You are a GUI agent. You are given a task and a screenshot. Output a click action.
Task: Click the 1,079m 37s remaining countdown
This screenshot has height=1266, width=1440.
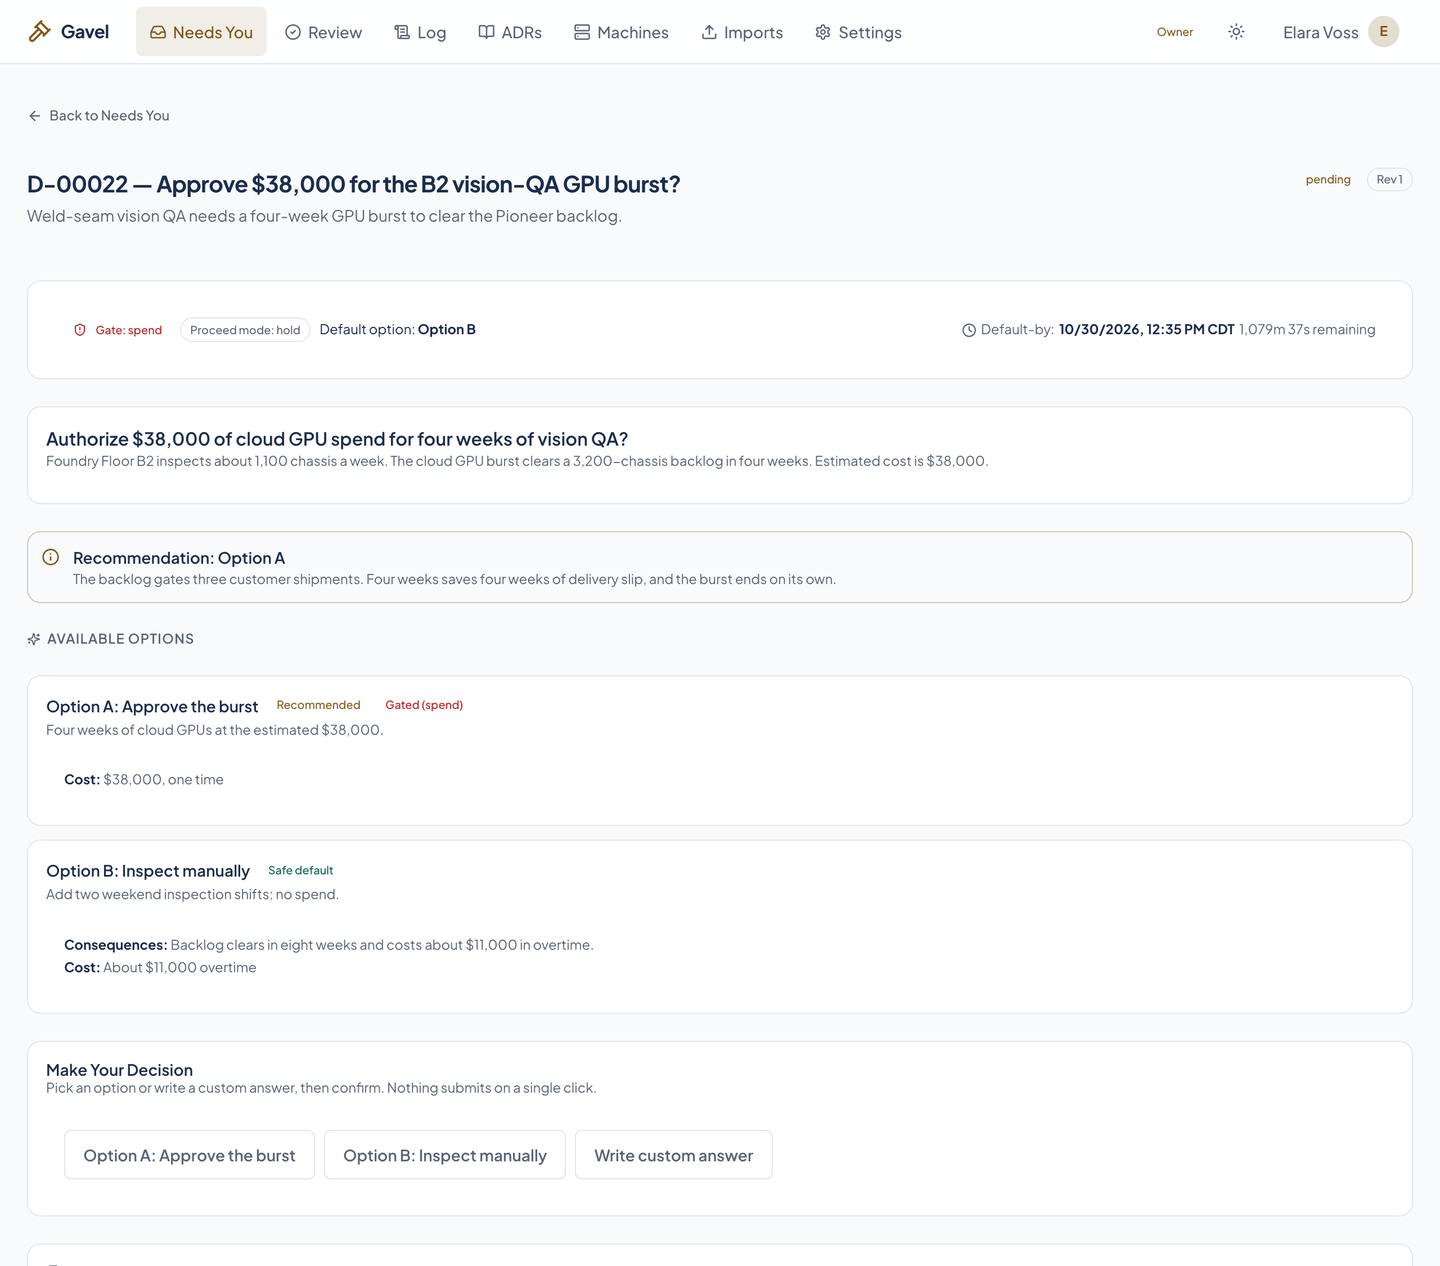tap(1307, 330)
